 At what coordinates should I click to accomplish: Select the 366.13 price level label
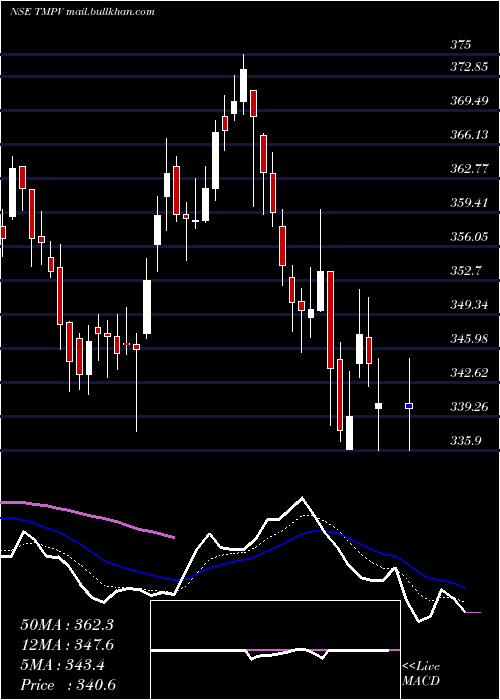[469, 135]
